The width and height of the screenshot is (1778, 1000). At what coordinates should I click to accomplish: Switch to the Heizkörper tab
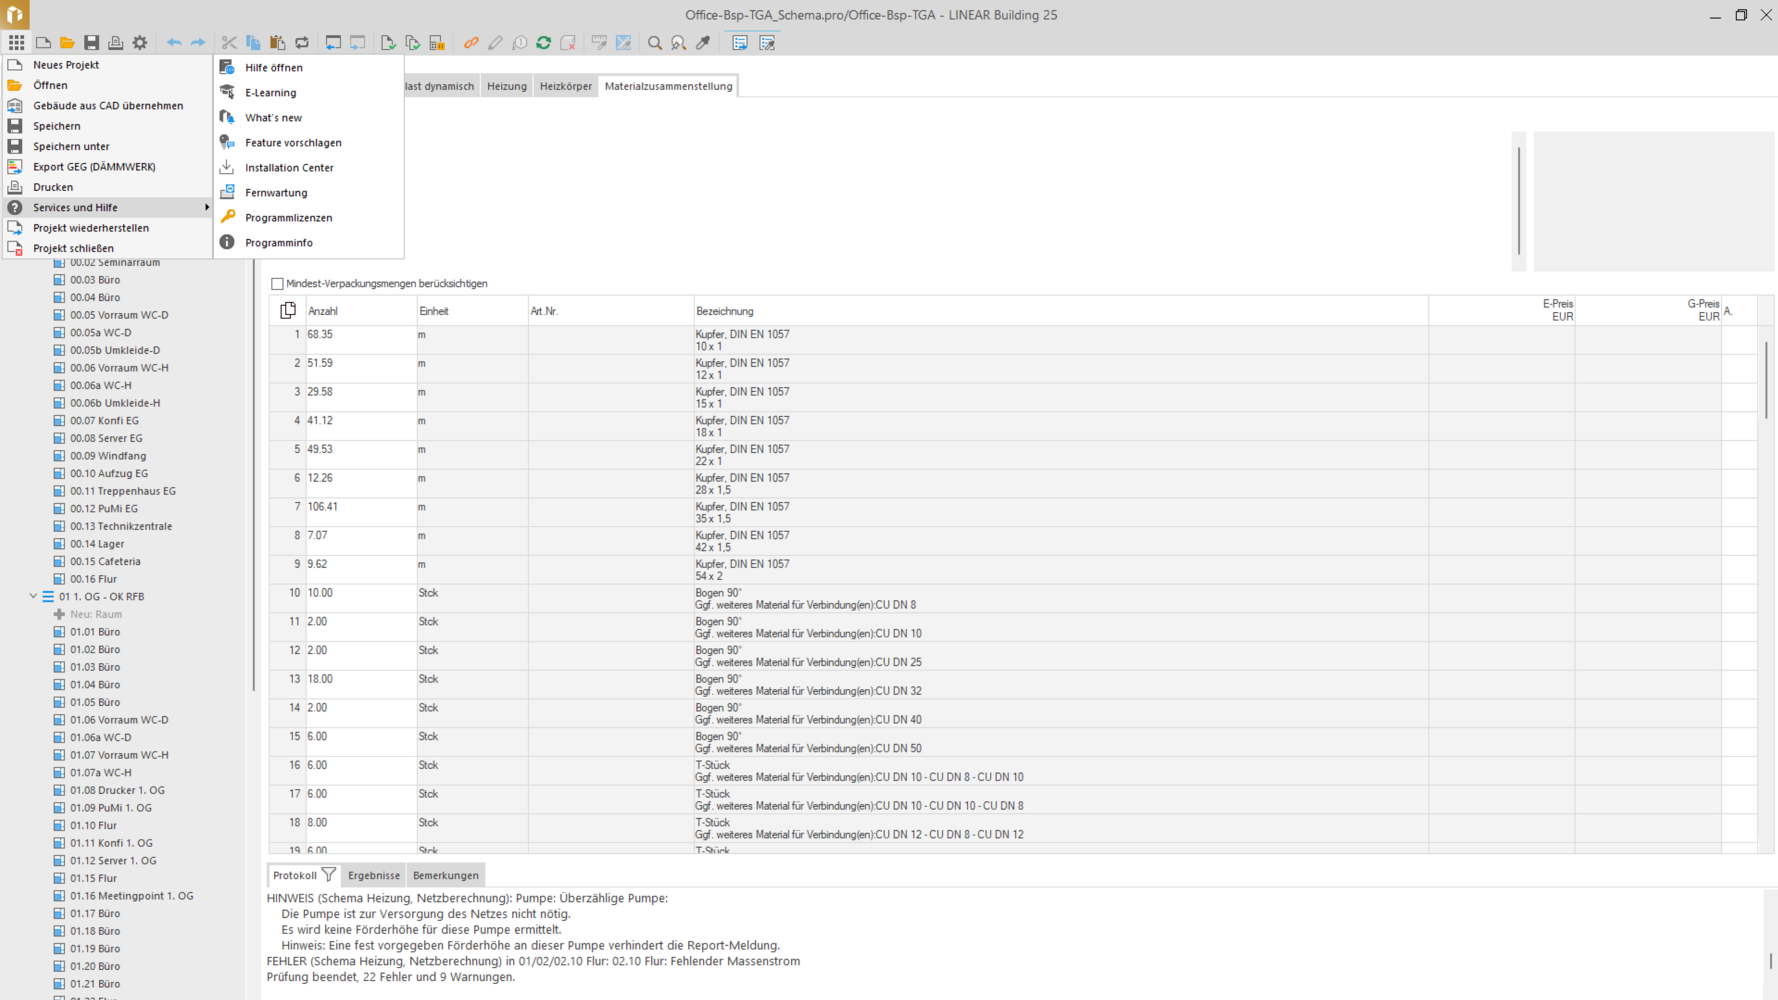click(x=566, y=86)
